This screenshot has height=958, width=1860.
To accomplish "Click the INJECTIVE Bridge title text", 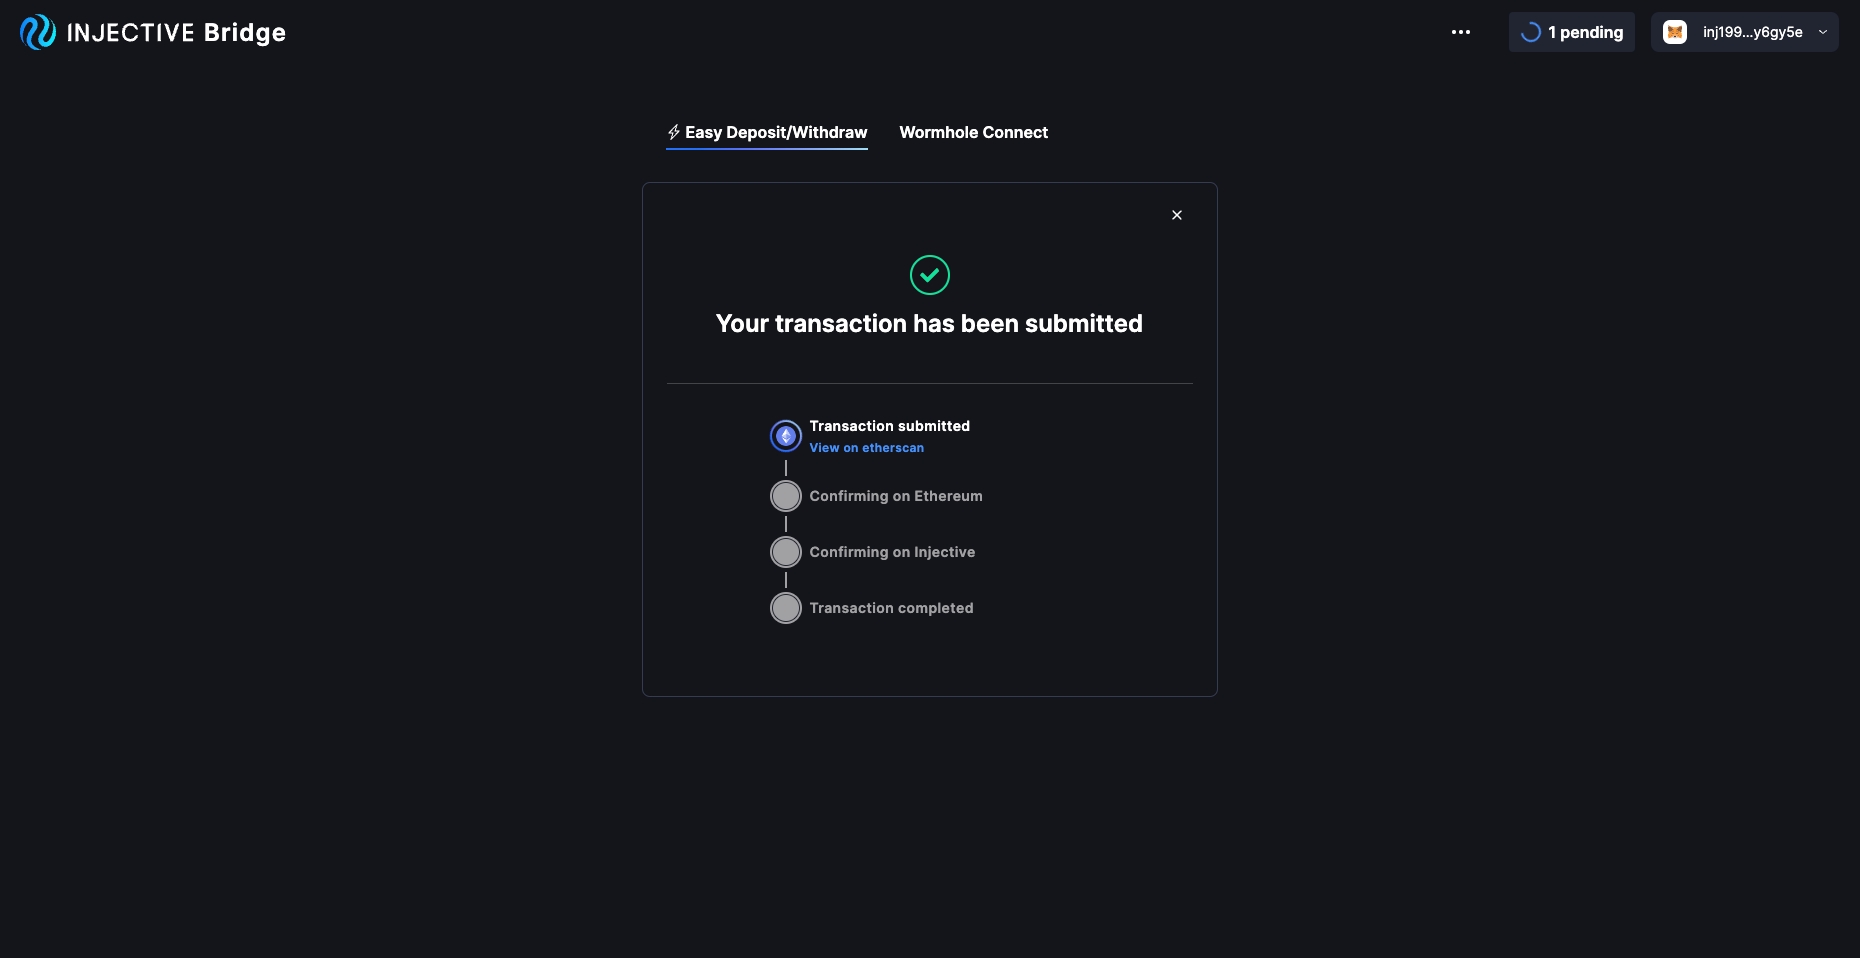I will [x=176, y=32].
